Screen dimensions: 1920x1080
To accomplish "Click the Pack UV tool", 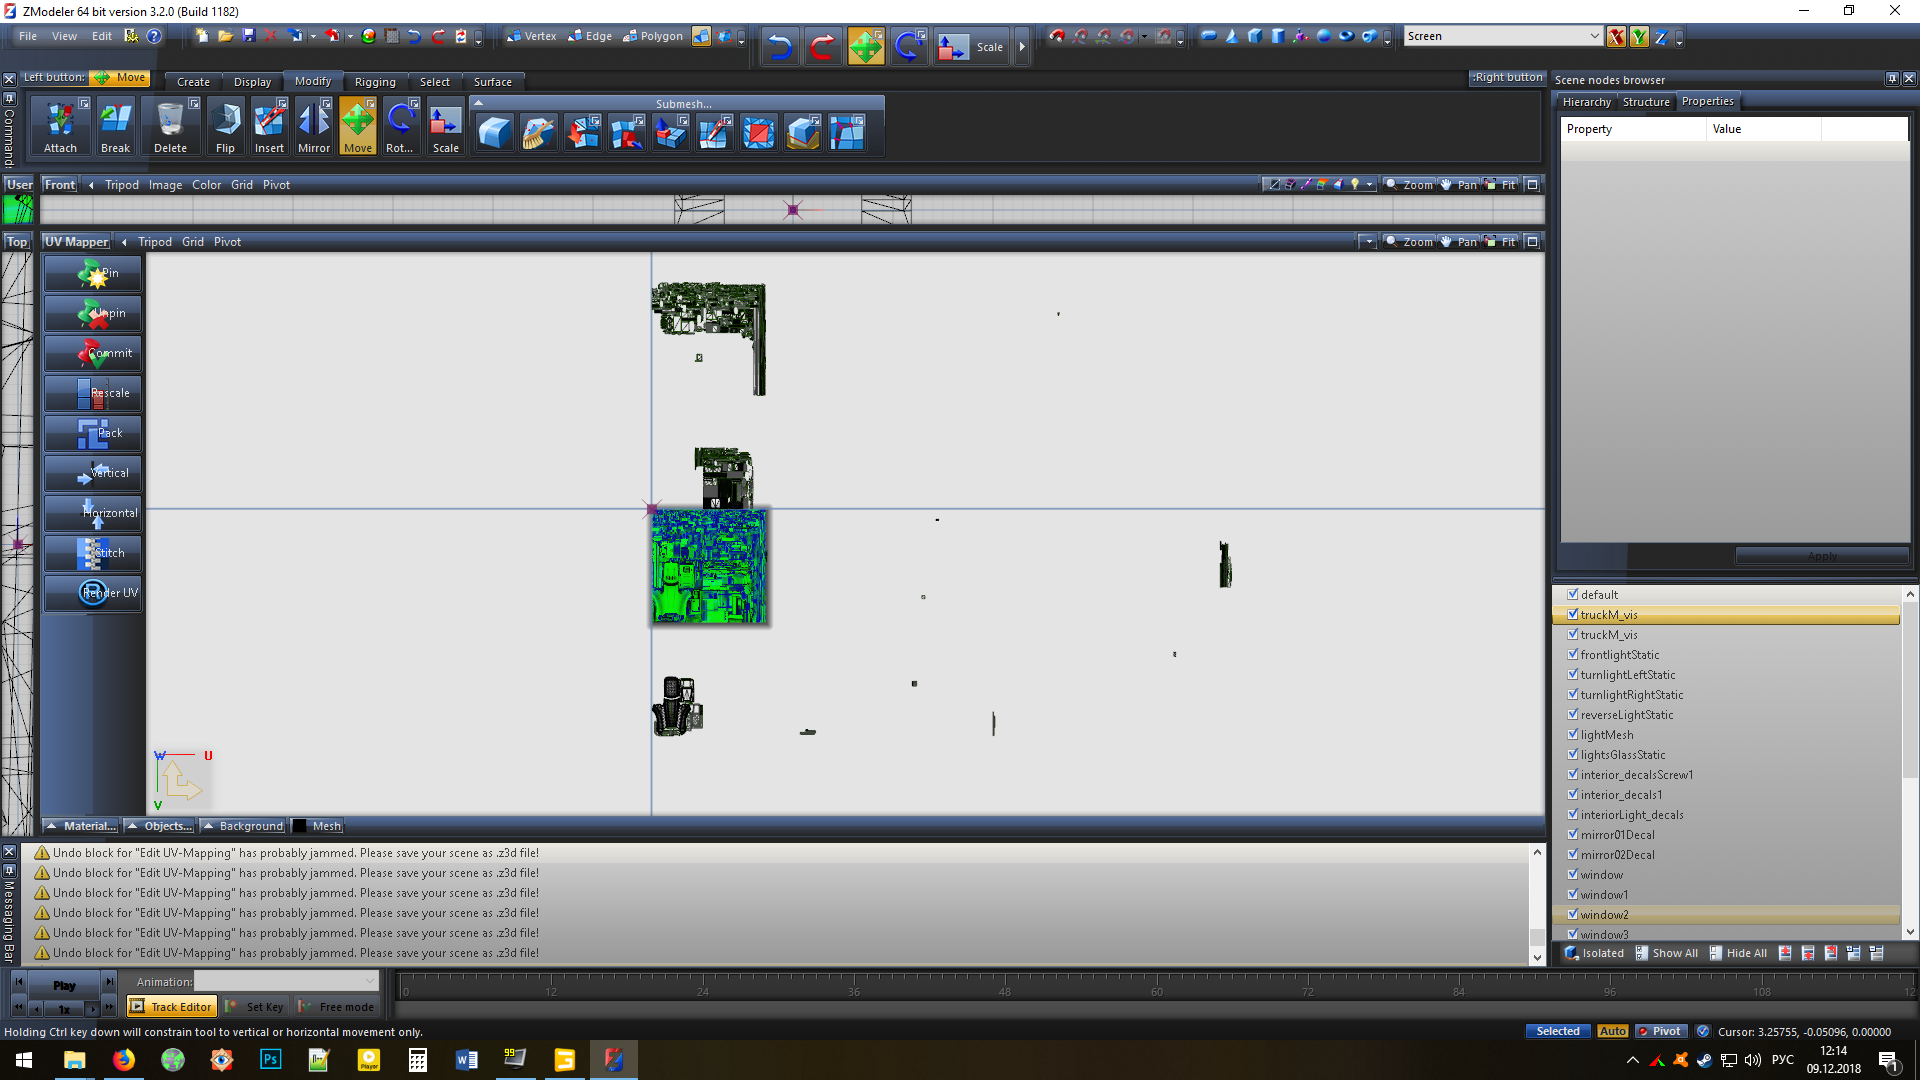I will (x=93, y=433).
